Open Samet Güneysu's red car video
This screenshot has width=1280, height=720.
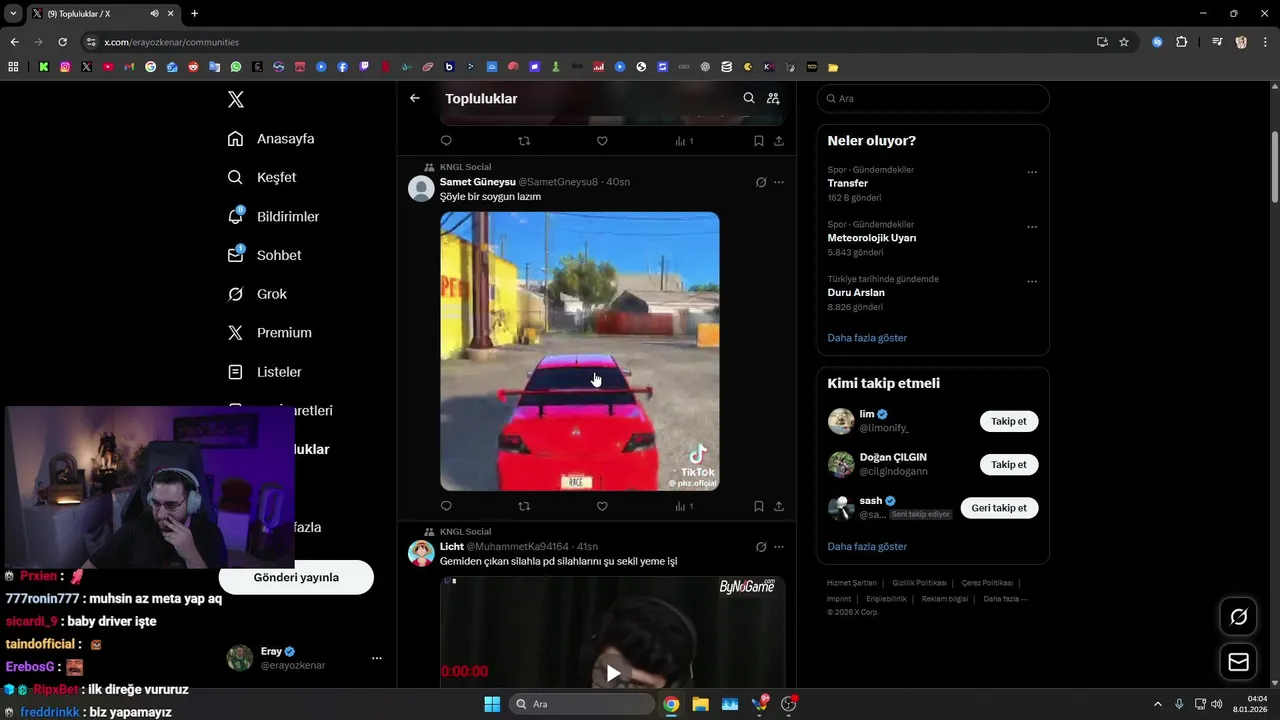(x=580, y=351)
